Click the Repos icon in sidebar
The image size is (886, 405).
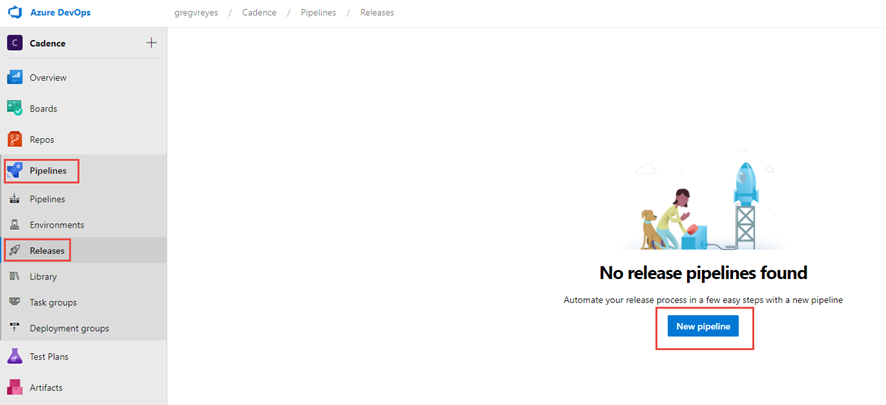[x=15, y=140]
